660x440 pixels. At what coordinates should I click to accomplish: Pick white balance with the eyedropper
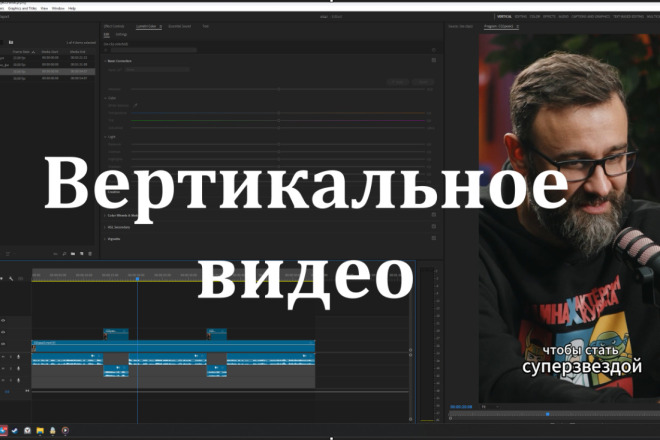[136, 105]
